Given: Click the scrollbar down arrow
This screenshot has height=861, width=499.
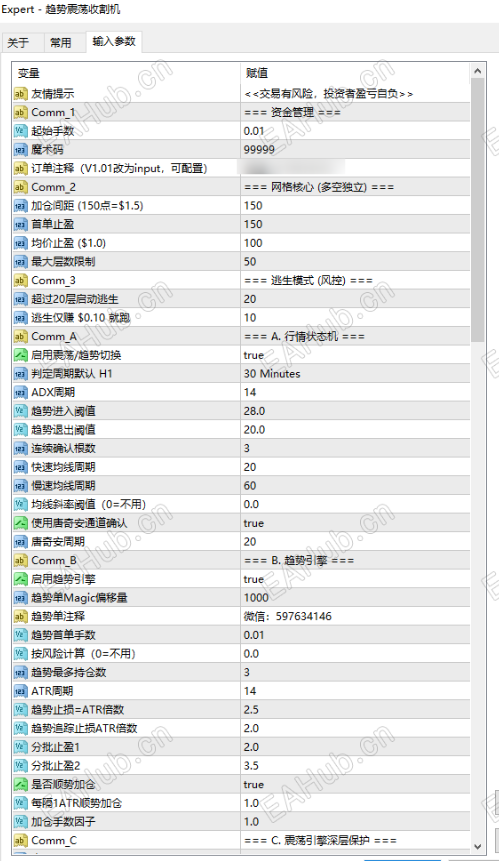Looking at the screenshot, I should 477,847.
